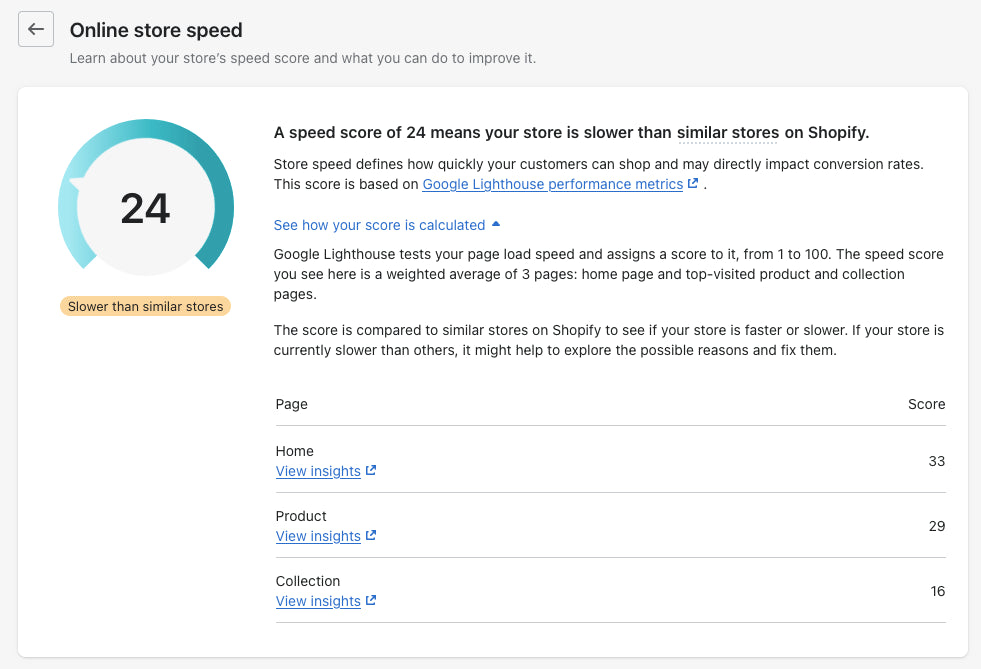Viewport: 981px width, 669px height.
Task: Click the score number 24 in the gauge
Action: click(146, 208)
